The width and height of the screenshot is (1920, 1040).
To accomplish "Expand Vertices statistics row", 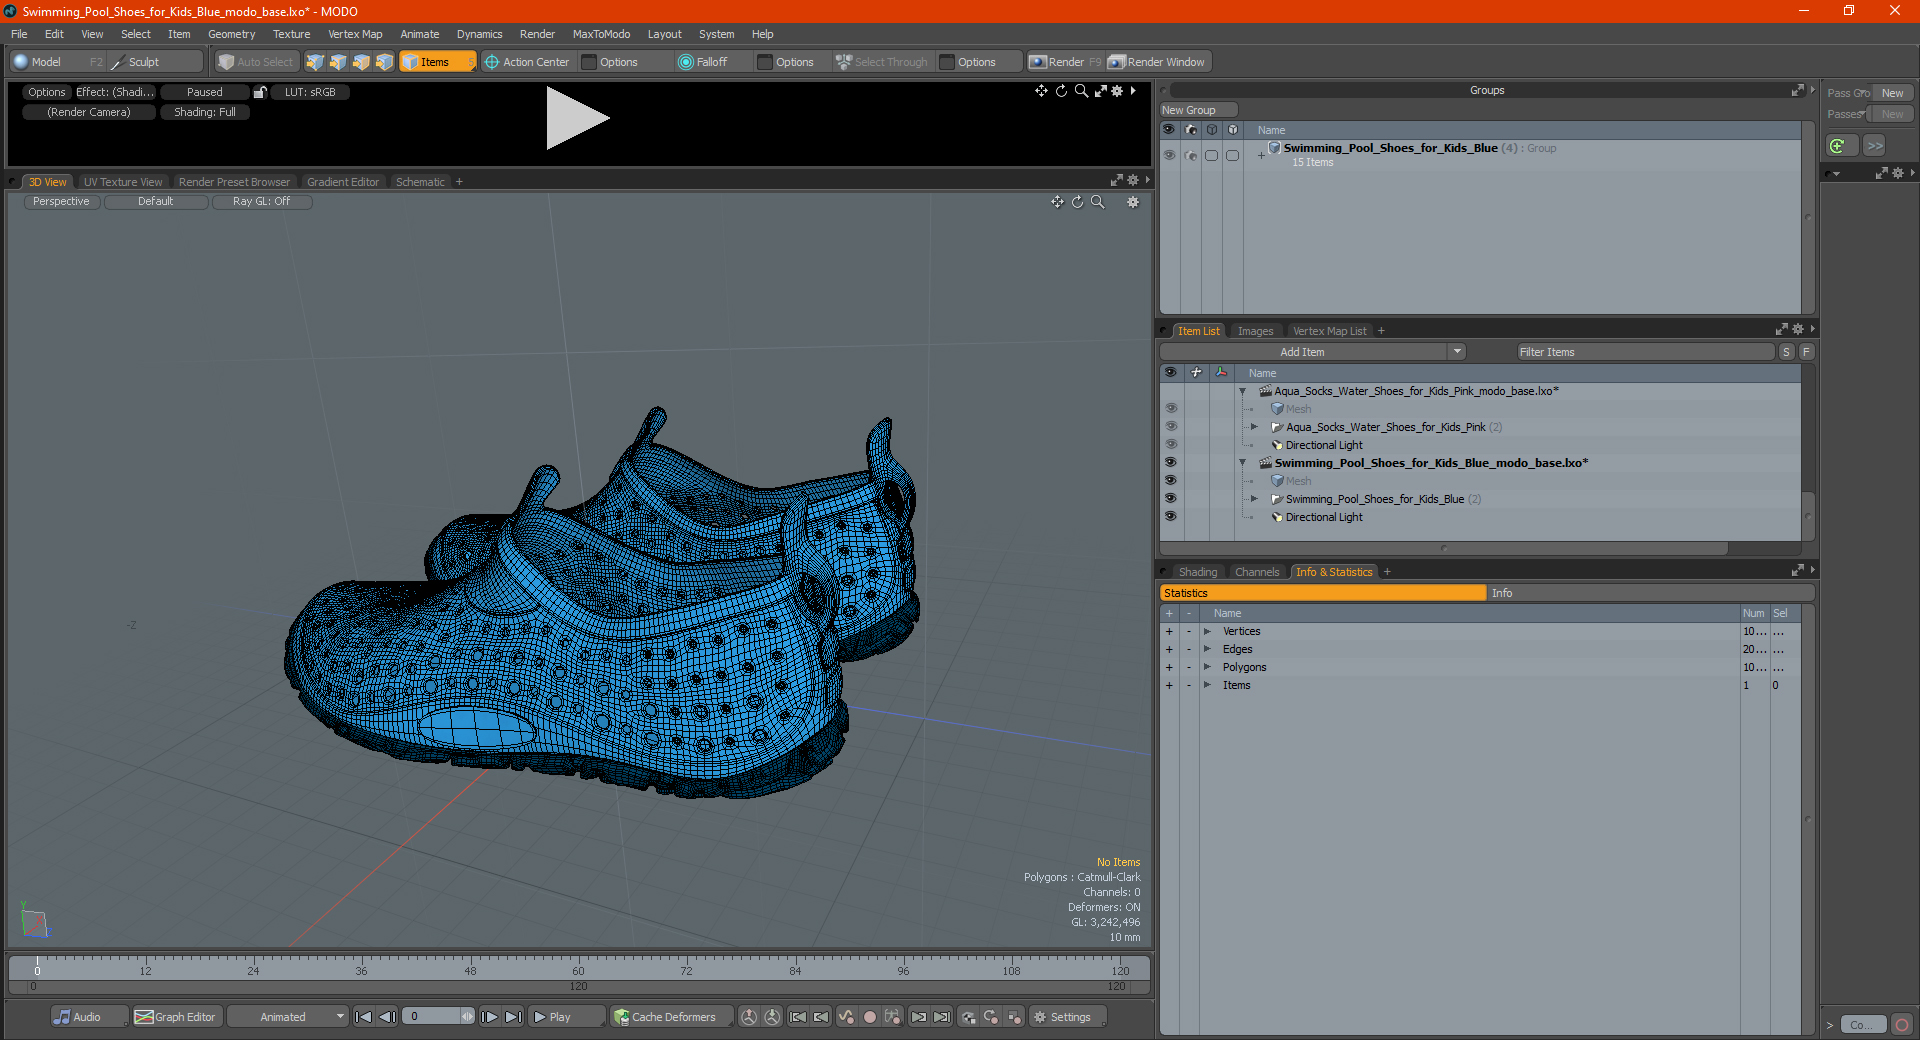I will click(x=1207, y=631).
